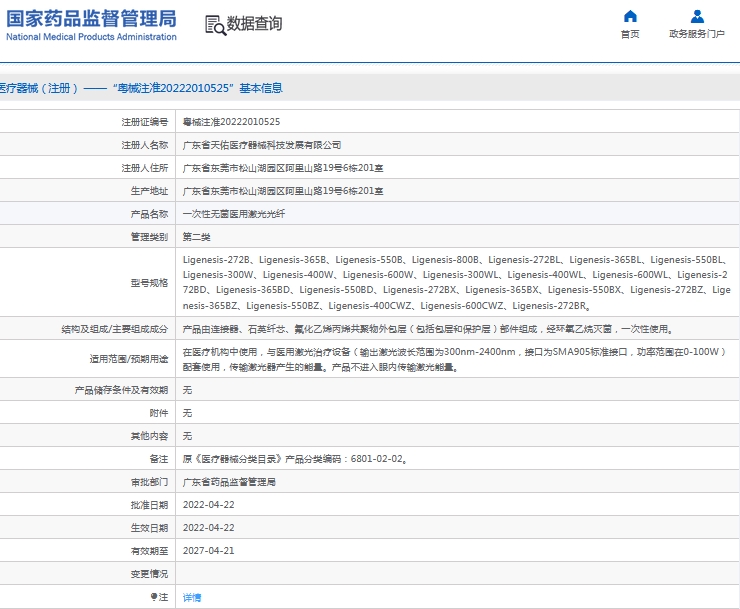
Task: Click the 政务服务门户 text label
Action: pos(697,34)
